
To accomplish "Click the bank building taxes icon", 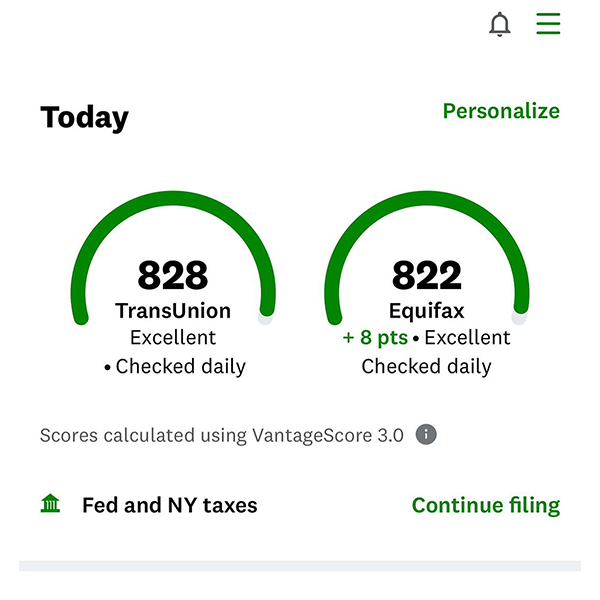I will tap(50, 503).
